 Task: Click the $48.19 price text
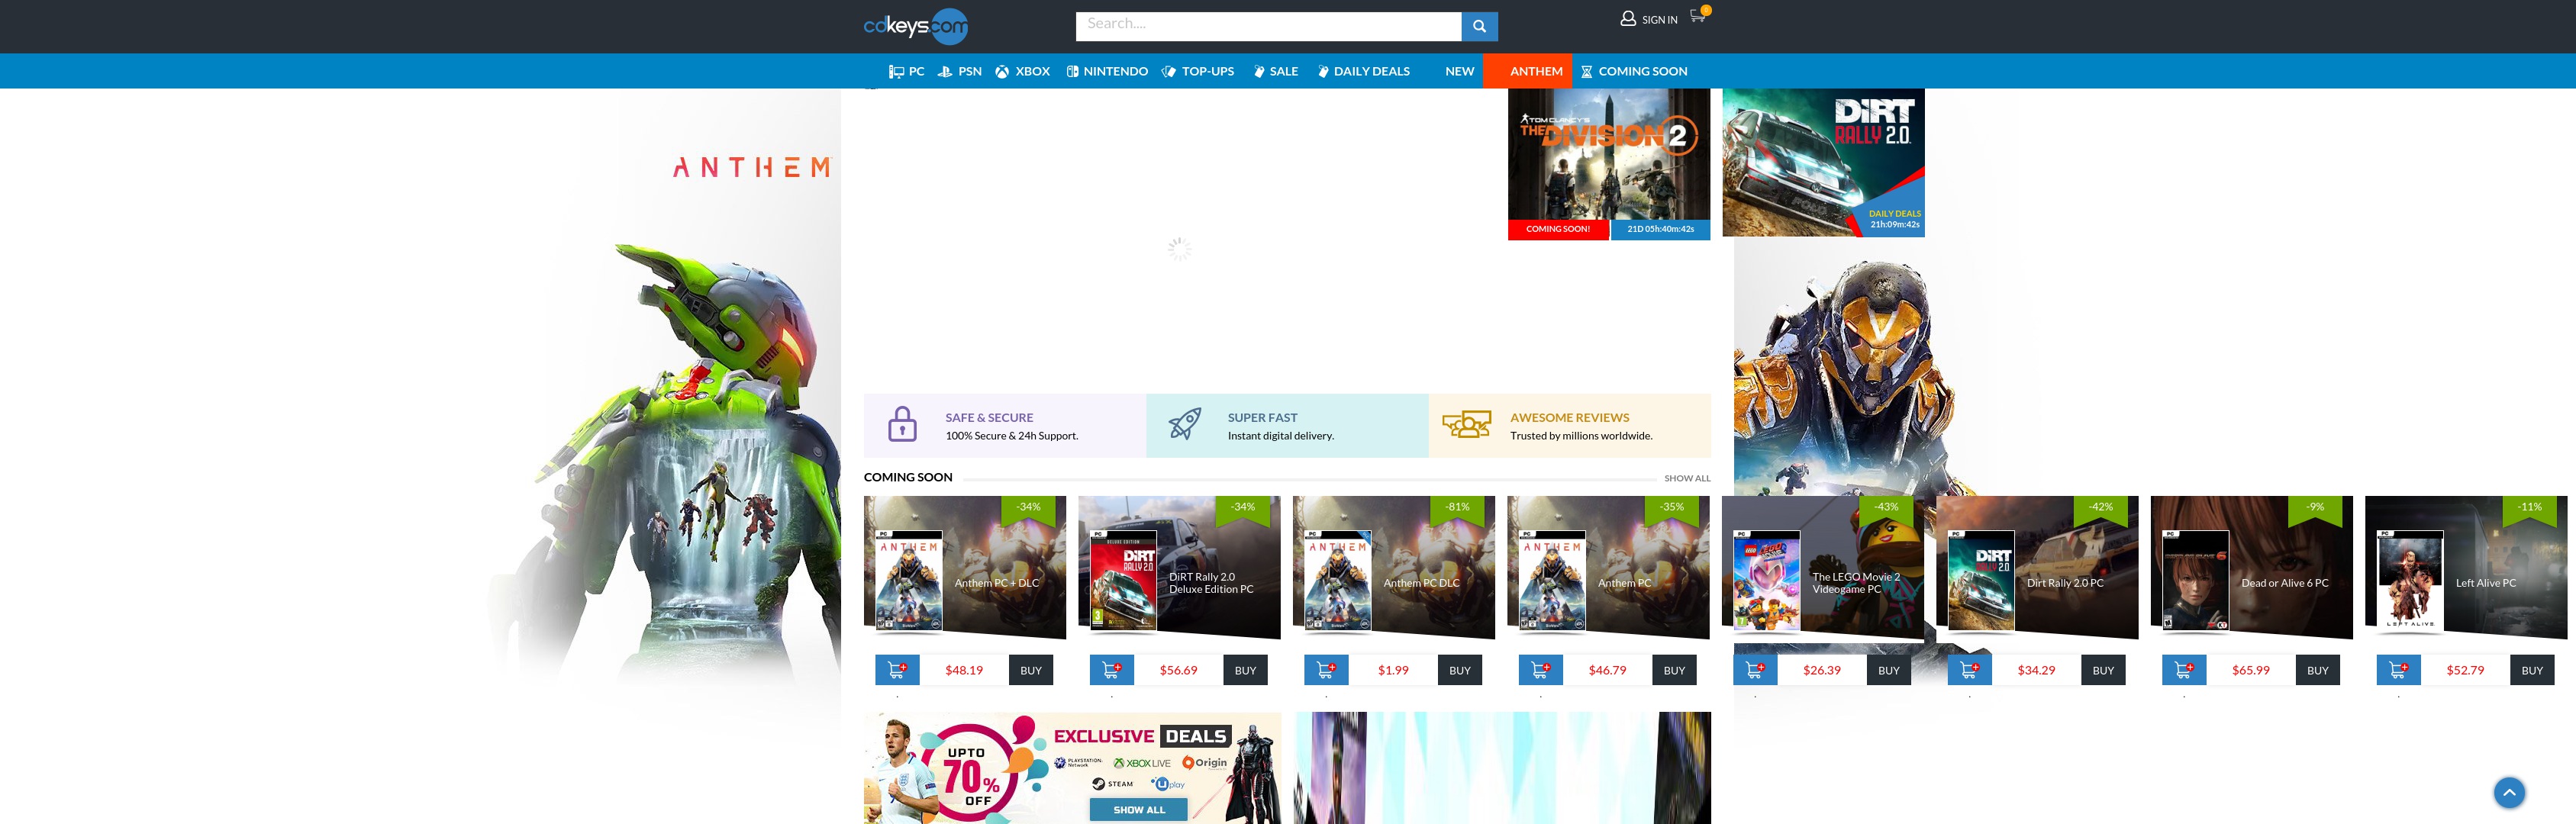(964, 670)
